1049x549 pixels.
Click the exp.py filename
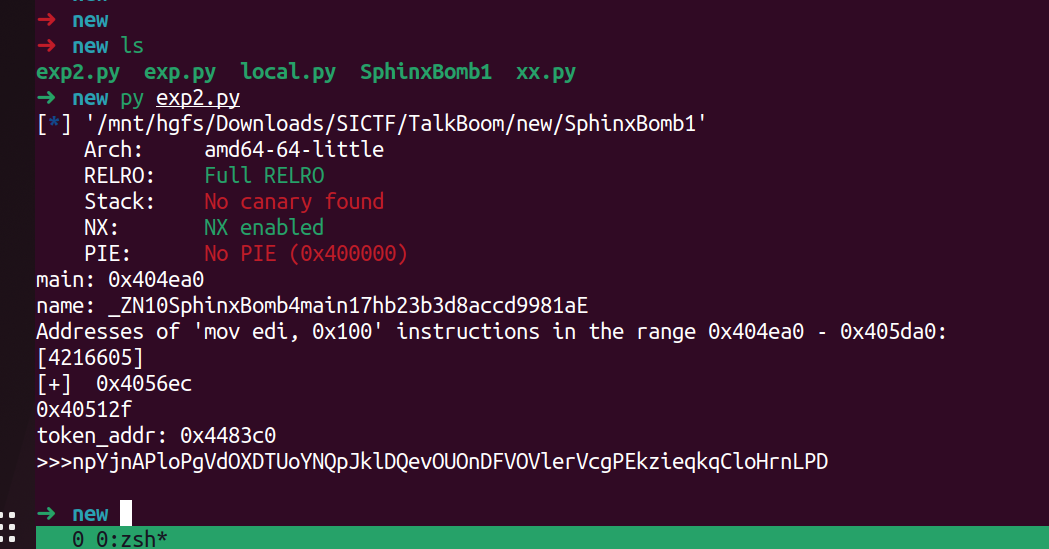(x=180, y=72)
